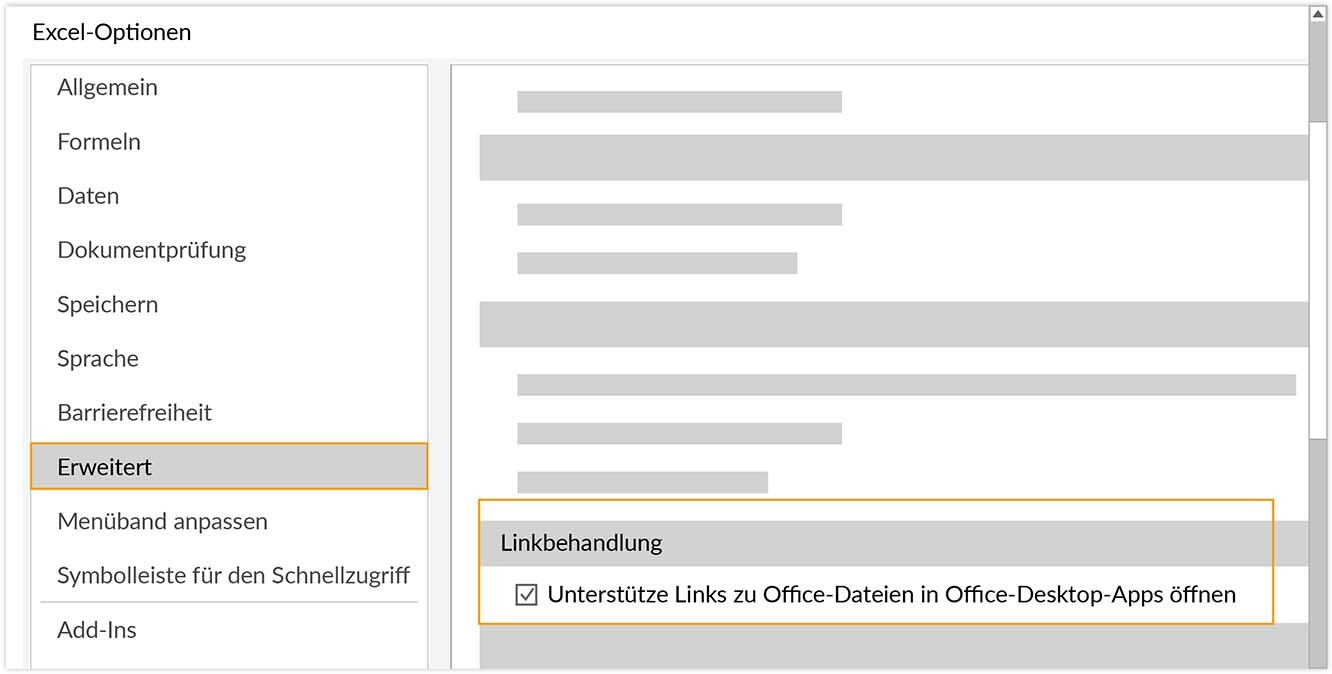Viewport: 1332px width, 674px height.
Task: Open Barrierefreiheit settings
Action: (x=134, y=412)
